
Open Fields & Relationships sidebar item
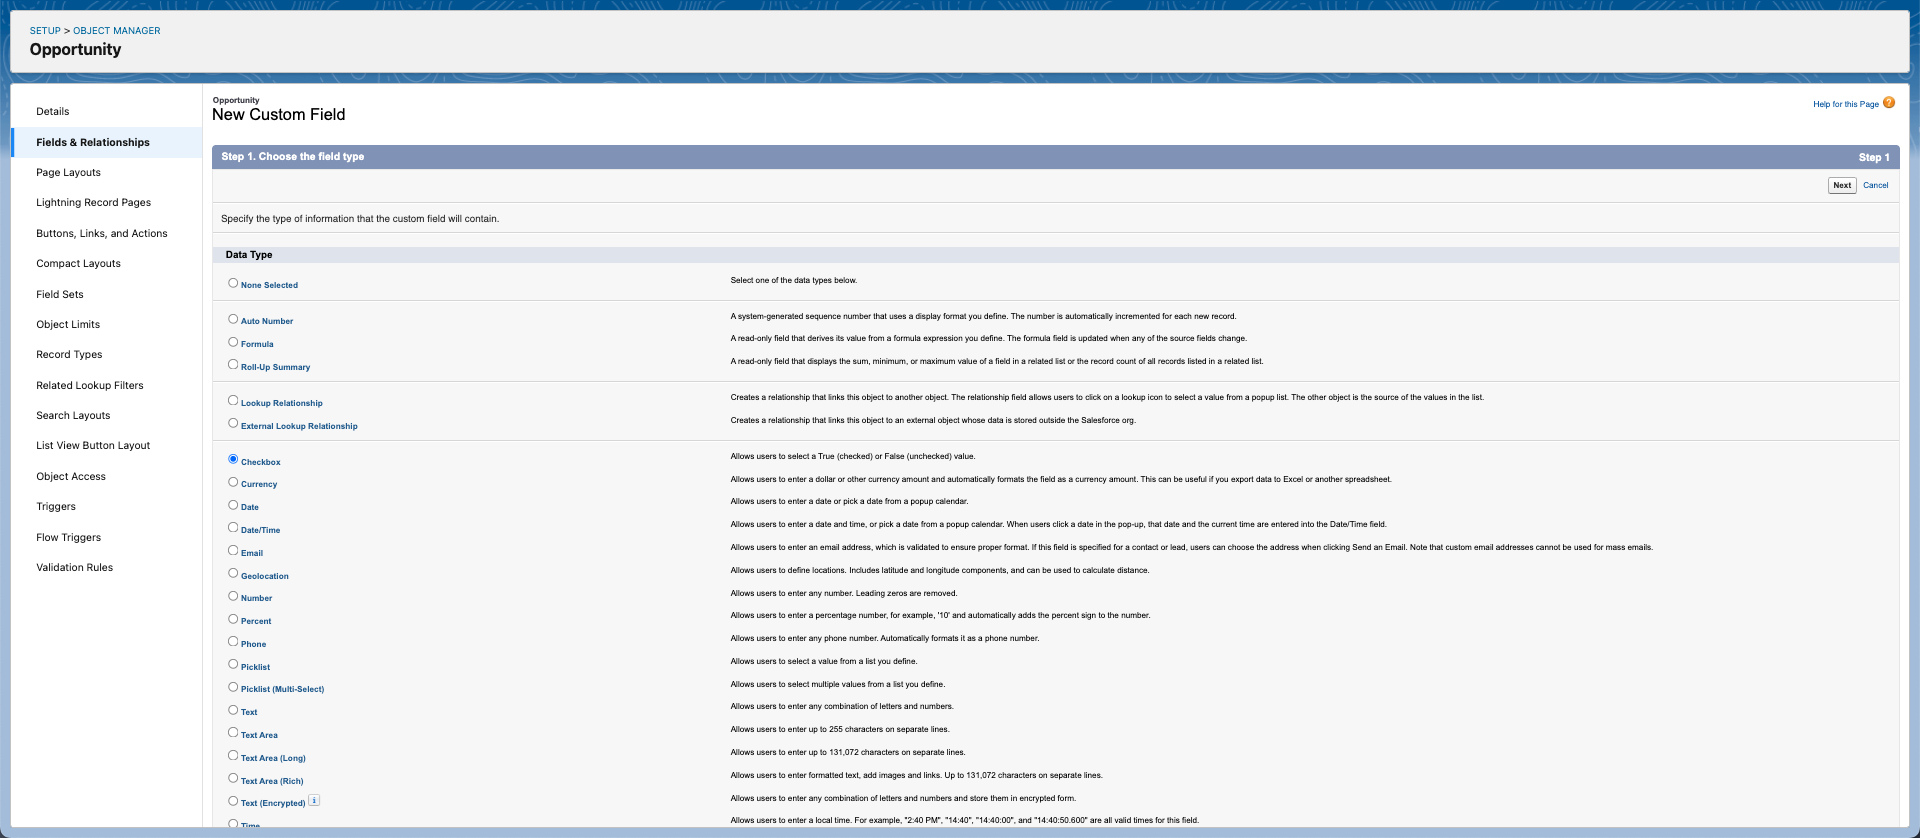[x=93, y=142]
